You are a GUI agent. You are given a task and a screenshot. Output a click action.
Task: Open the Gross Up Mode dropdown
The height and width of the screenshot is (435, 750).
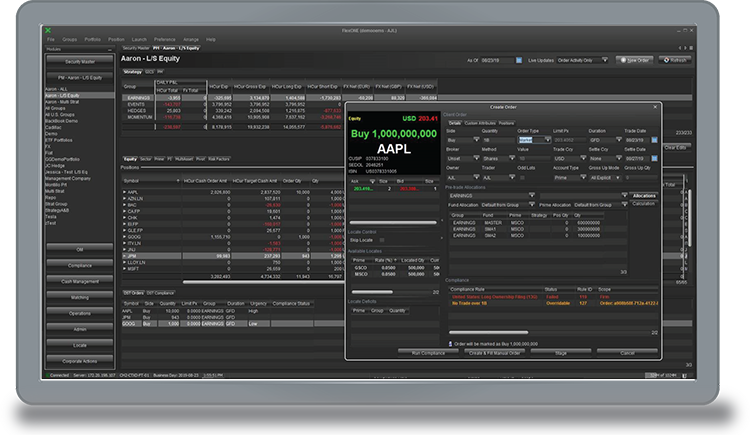click(618, 178)
